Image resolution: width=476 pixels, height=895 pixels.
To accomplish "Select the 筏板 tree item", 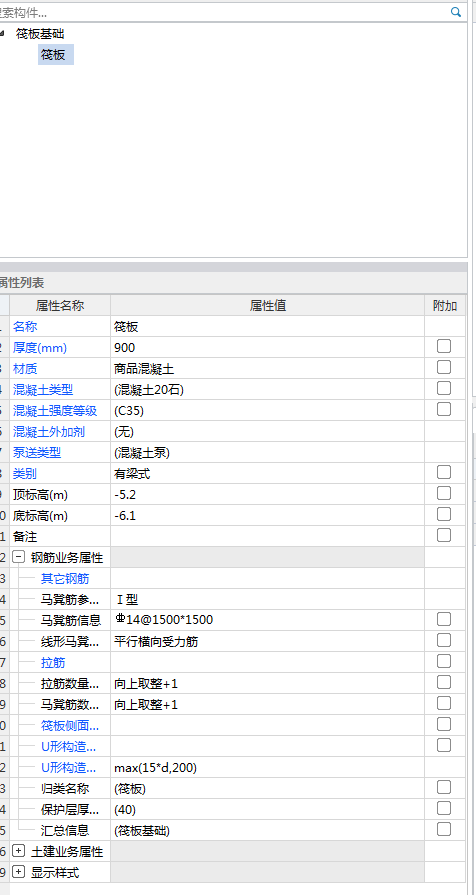I will click(x=56, y=55).
